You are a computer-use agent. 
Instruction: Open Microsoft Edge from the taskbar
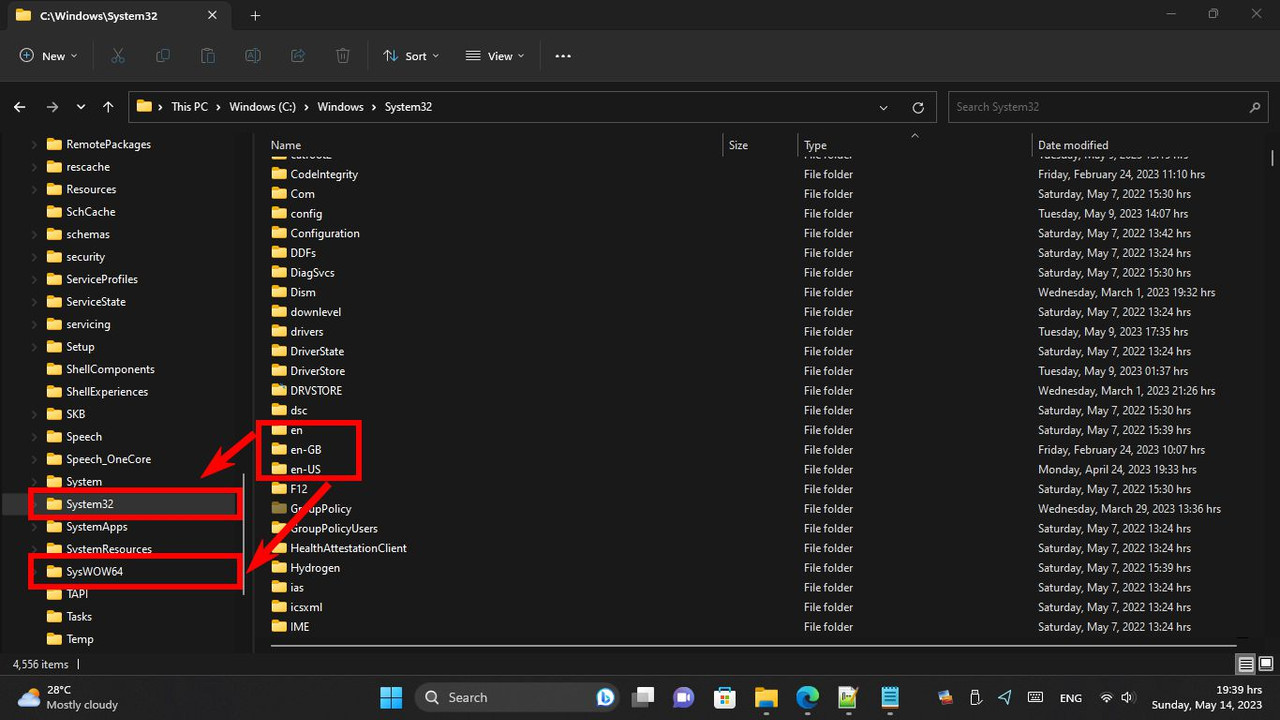coord(807,697)
